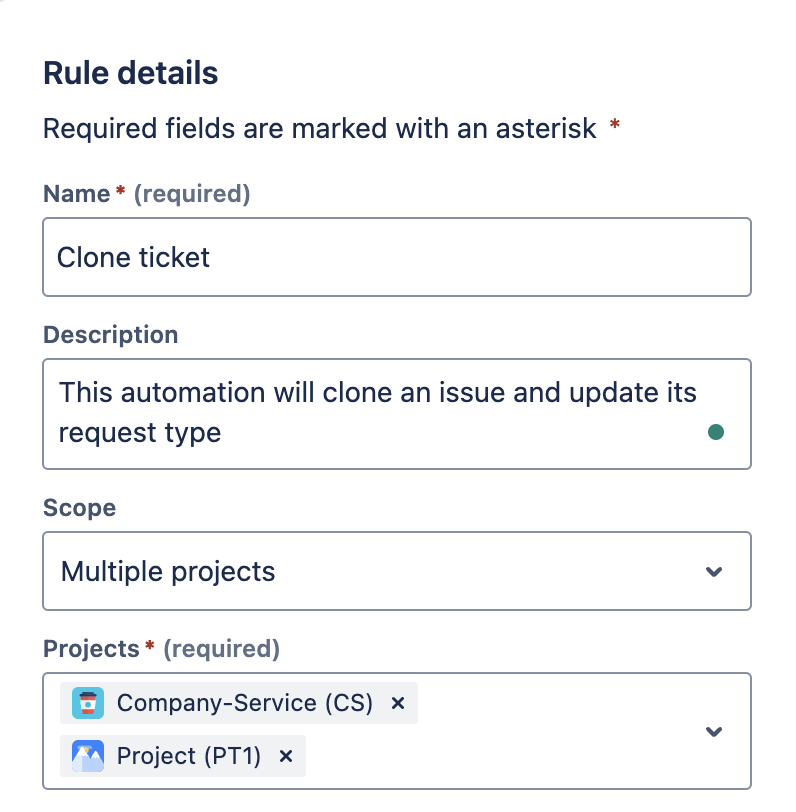Click the red asterisk beside Projects label
Viewport: 796px width, 812px height.
(150, 647)
